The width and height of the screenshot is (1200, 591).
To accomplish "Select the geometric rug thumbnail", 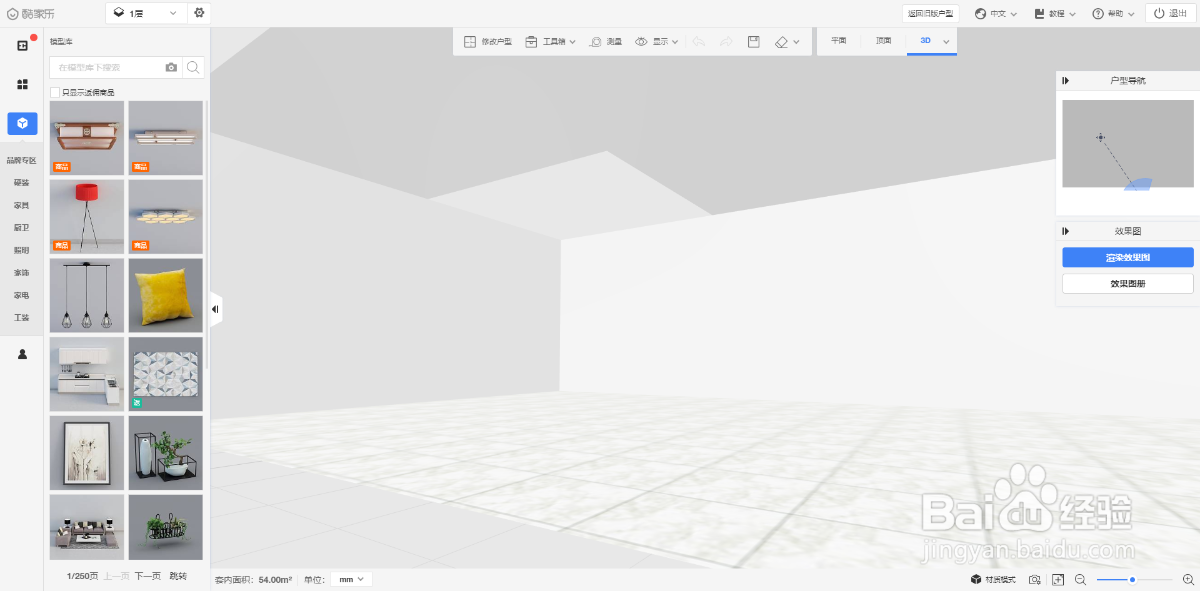I will [x=166, y=374].
